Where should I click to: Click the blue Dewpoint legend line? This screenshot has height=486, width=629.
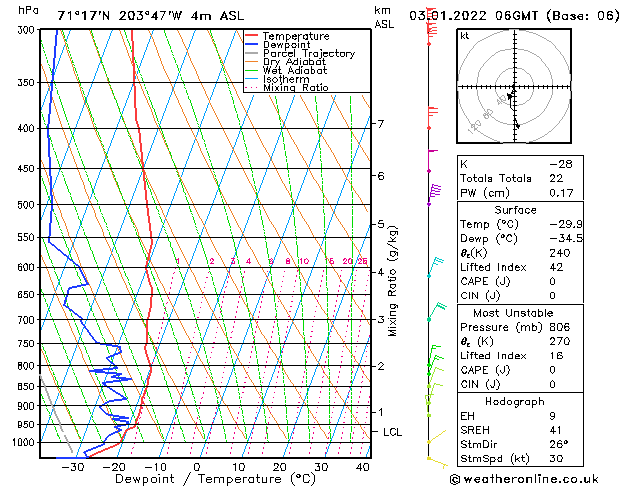pos(251,45)
